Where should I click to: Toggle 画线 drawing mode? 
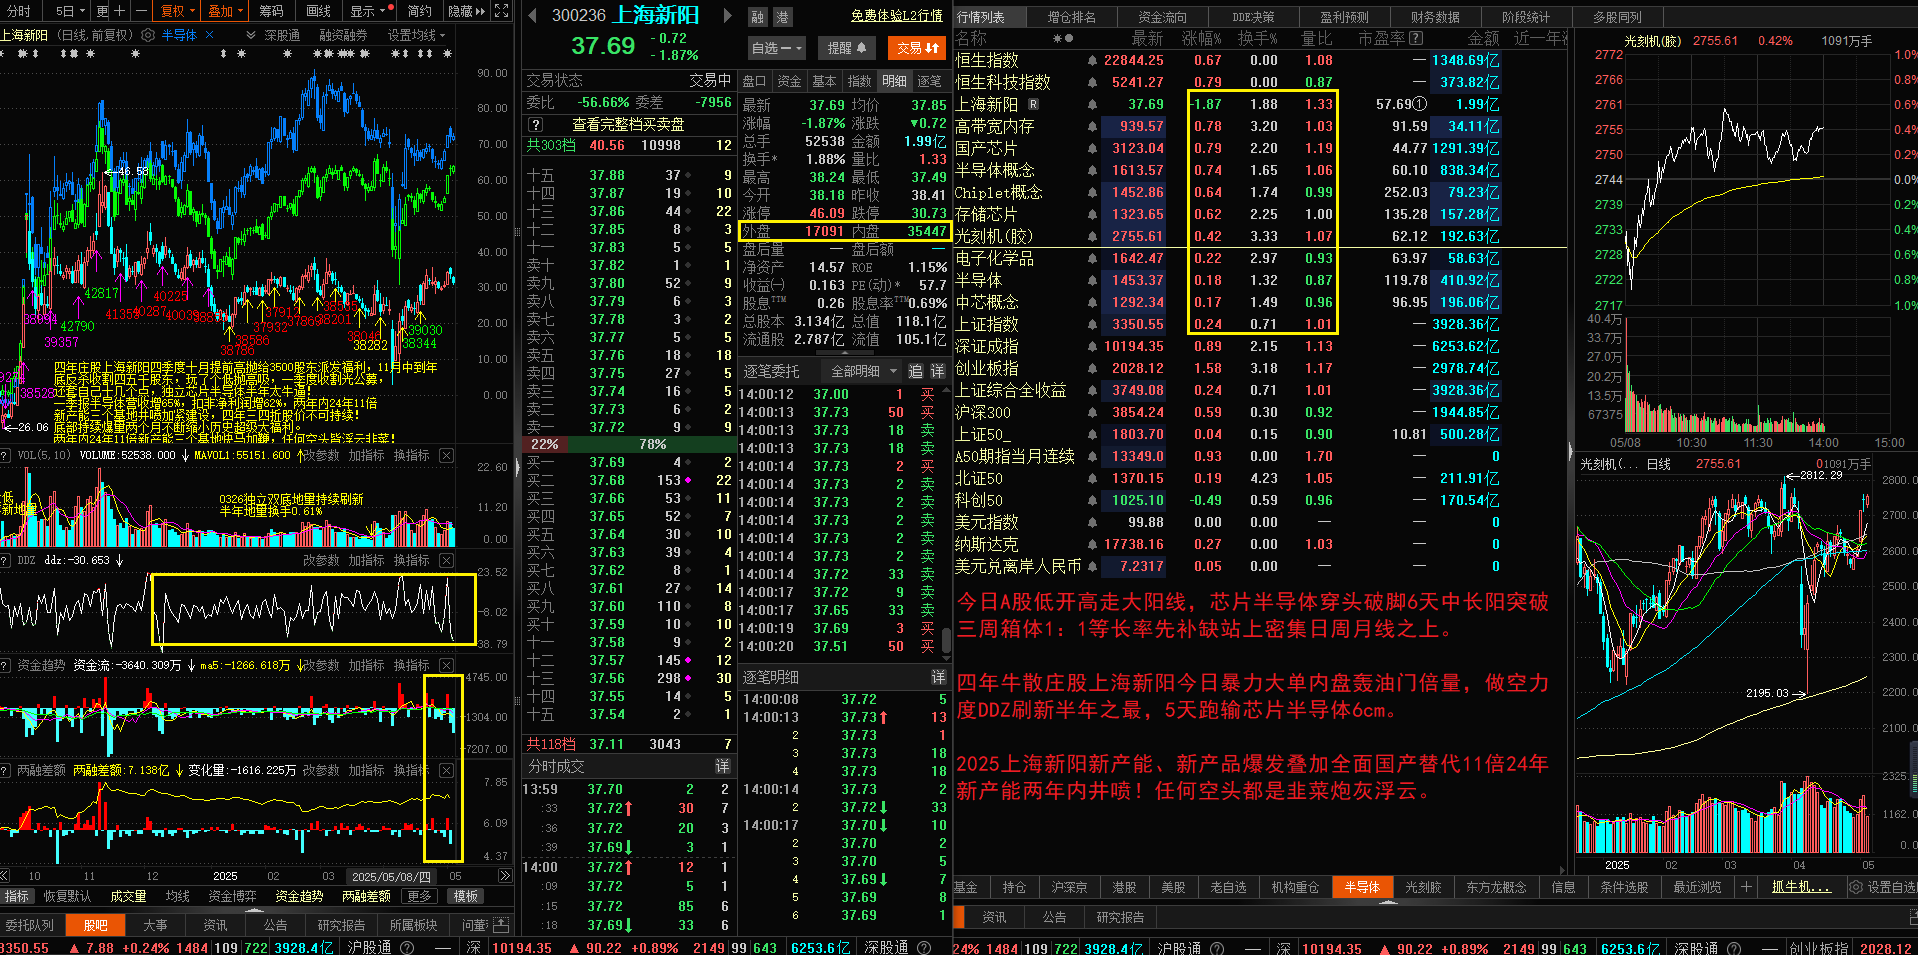tap(318, 11)
